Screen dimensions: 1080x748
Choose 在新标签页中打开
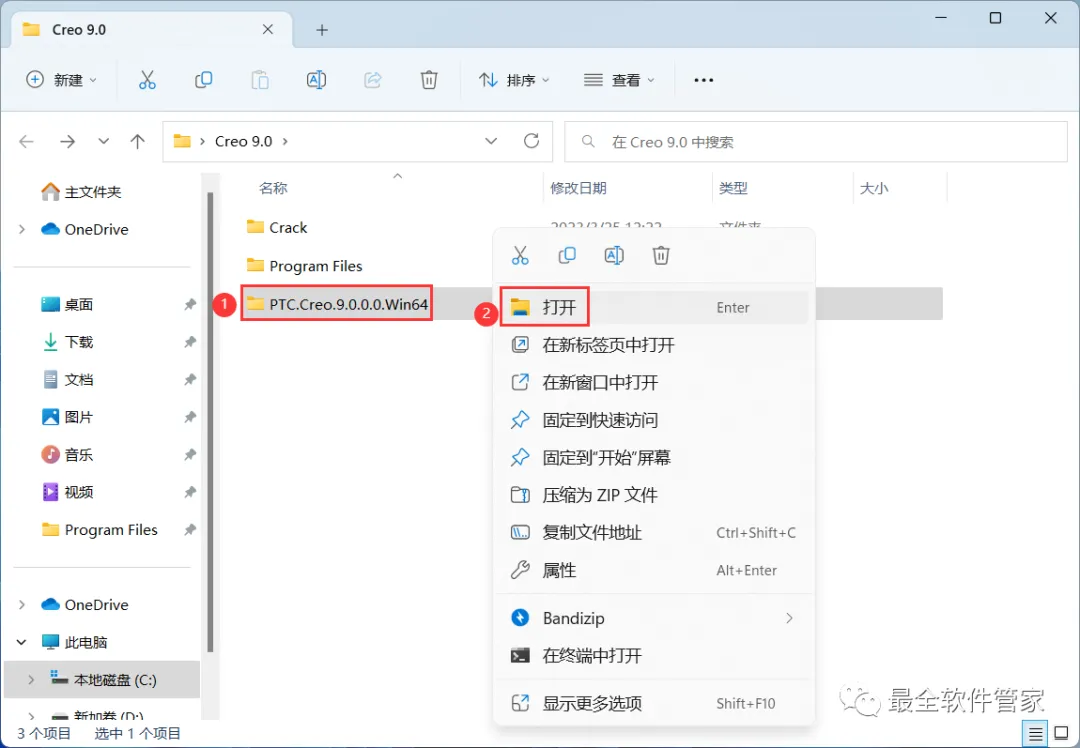pyautogui.click(x=654, y=344)
